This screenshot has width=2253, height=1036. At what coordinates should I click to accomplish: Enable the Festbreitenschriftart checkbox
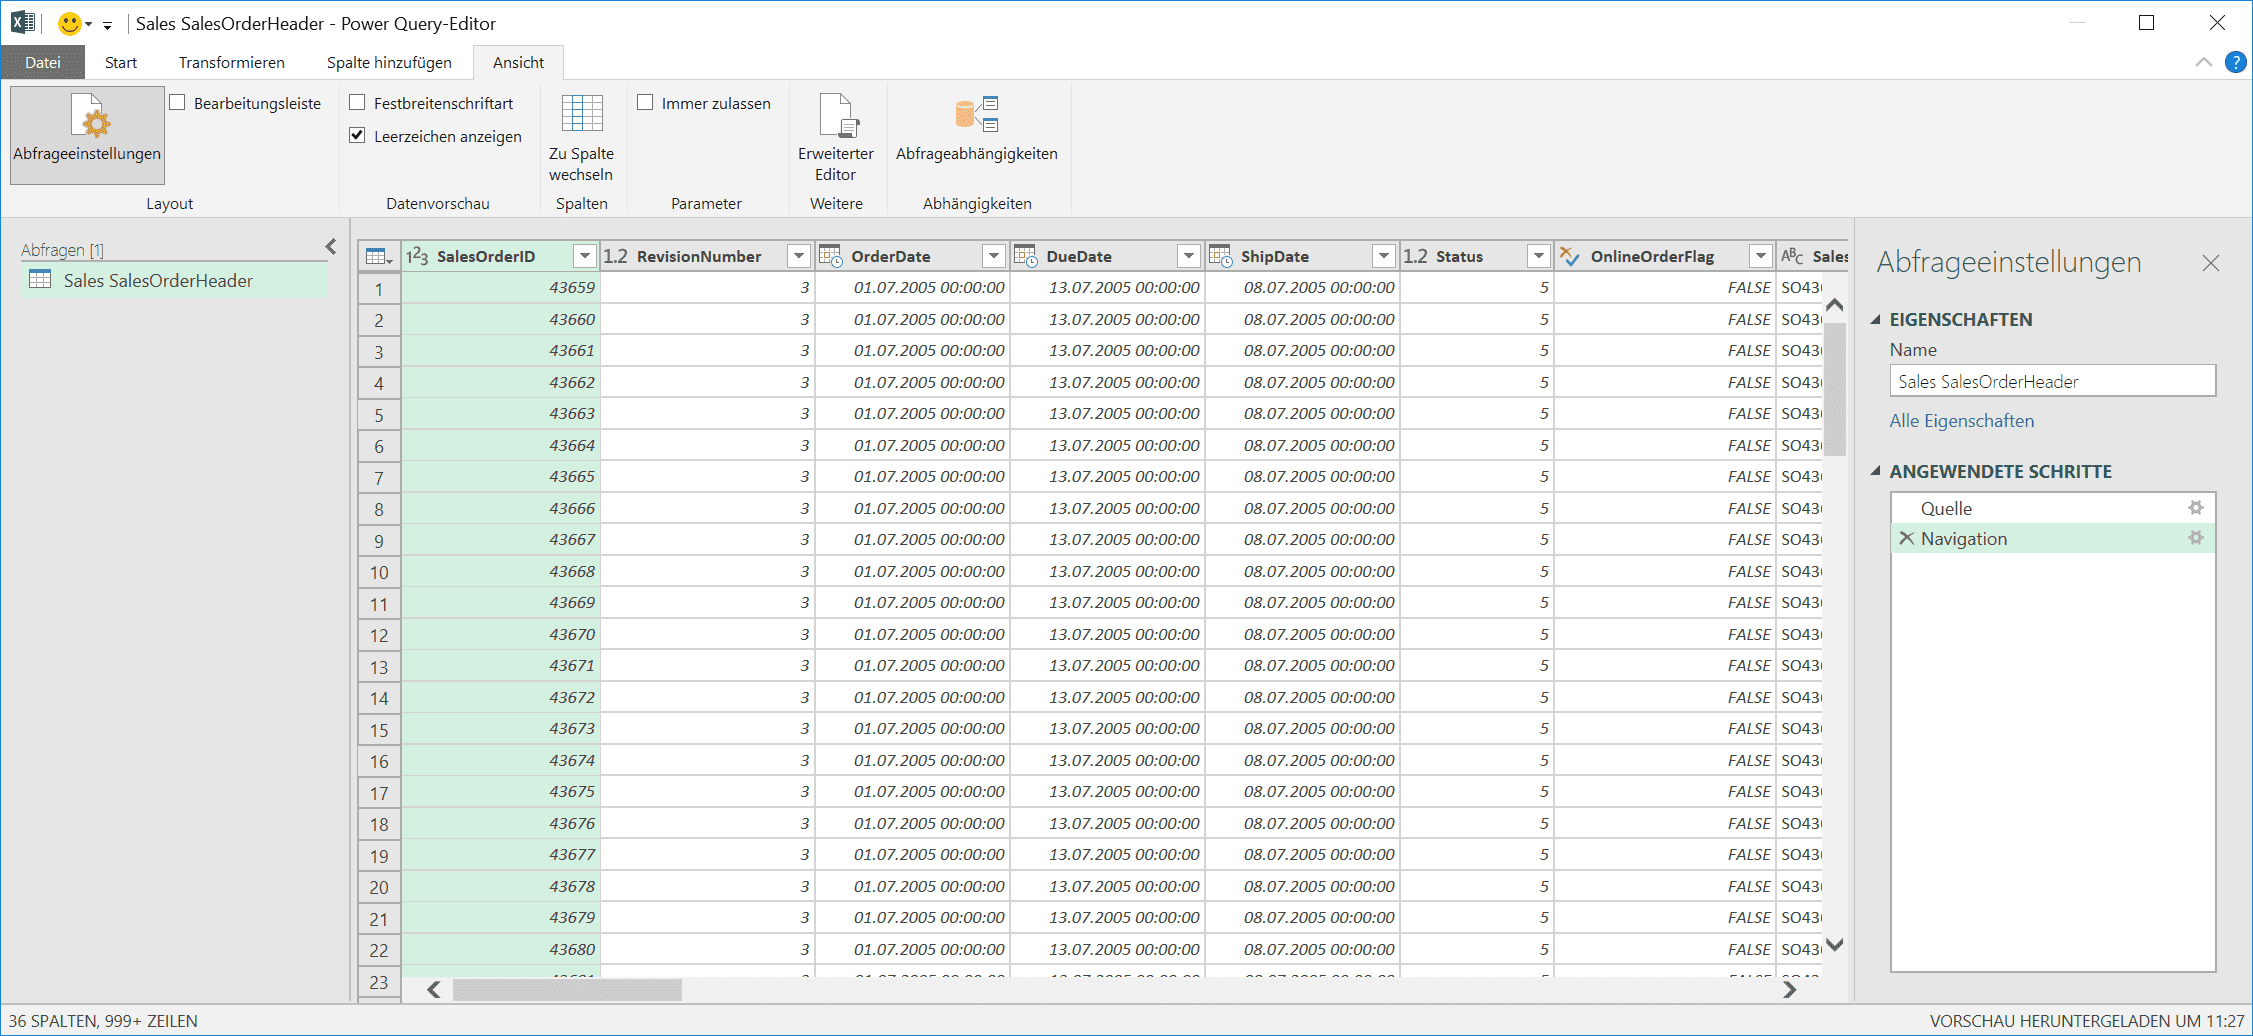click(357, 102)
